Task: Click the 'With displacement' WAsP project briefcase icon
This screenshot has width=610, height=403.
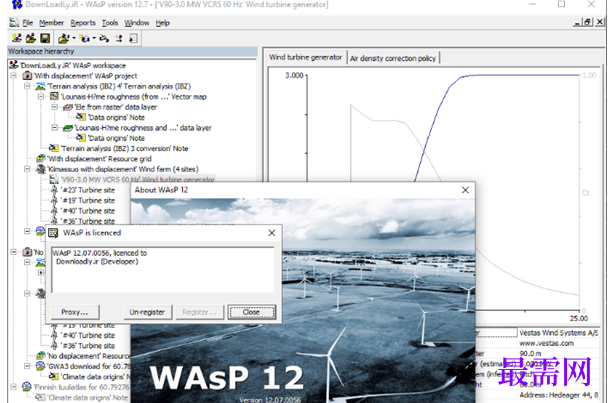Action: click(x=27, y=75)
